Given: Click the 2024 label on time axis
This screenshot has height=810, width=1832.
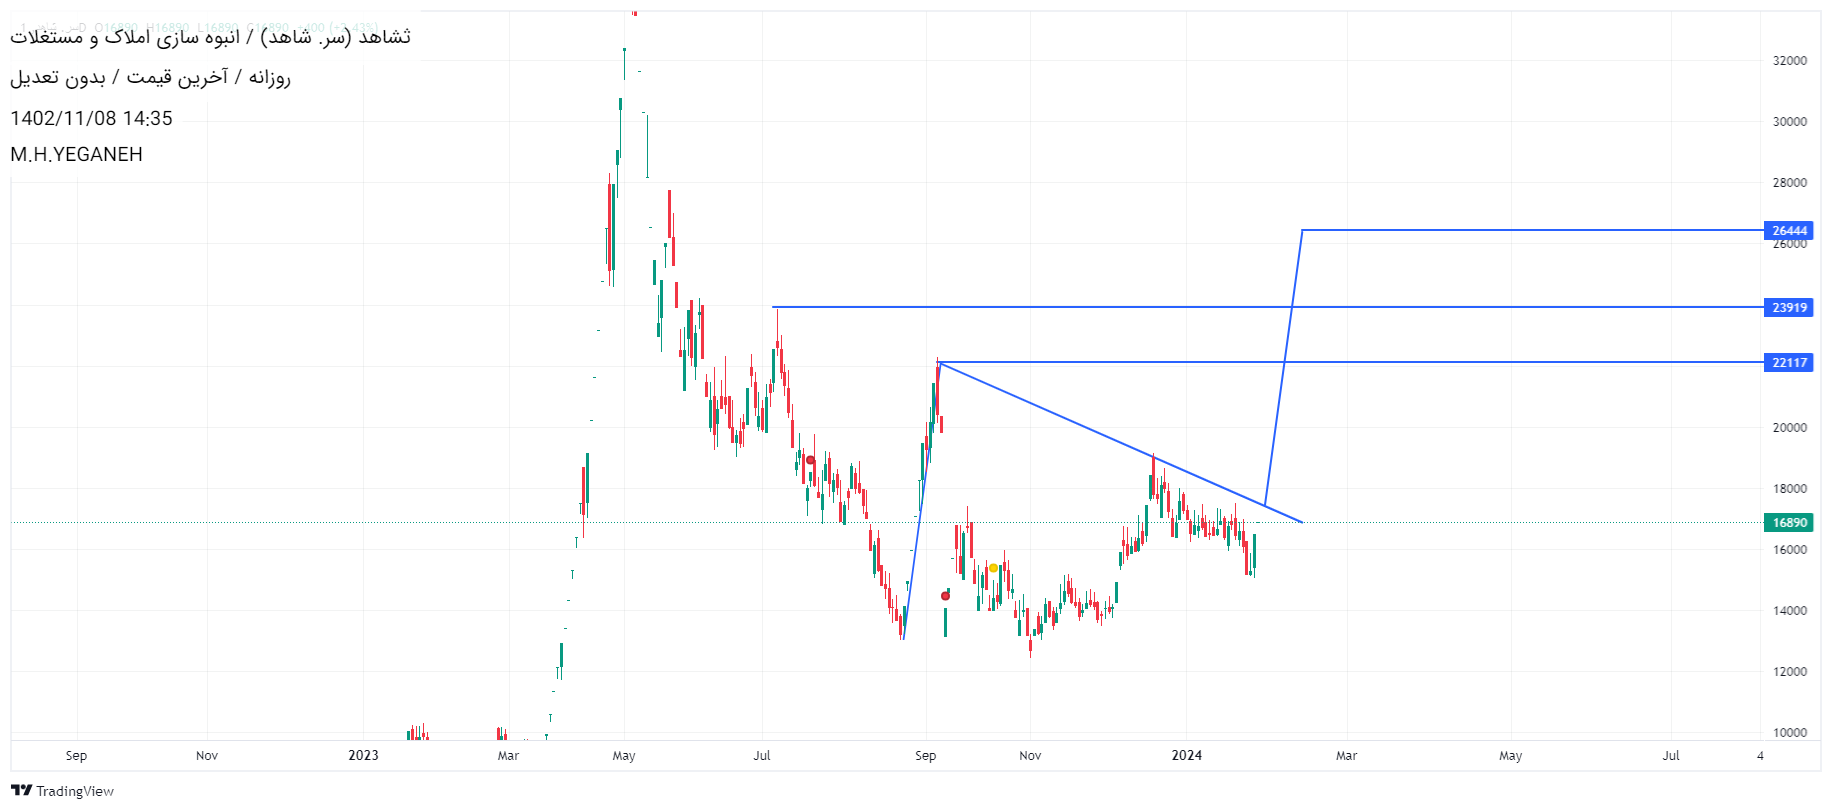Looking at the screenshot, I should [x=1186, y=756].
